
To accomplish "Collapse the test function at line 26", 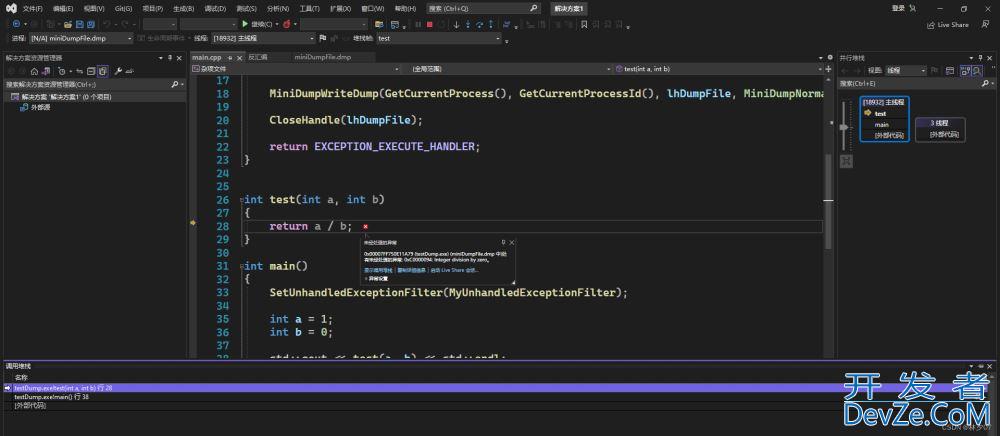I will tap(241, 200).
